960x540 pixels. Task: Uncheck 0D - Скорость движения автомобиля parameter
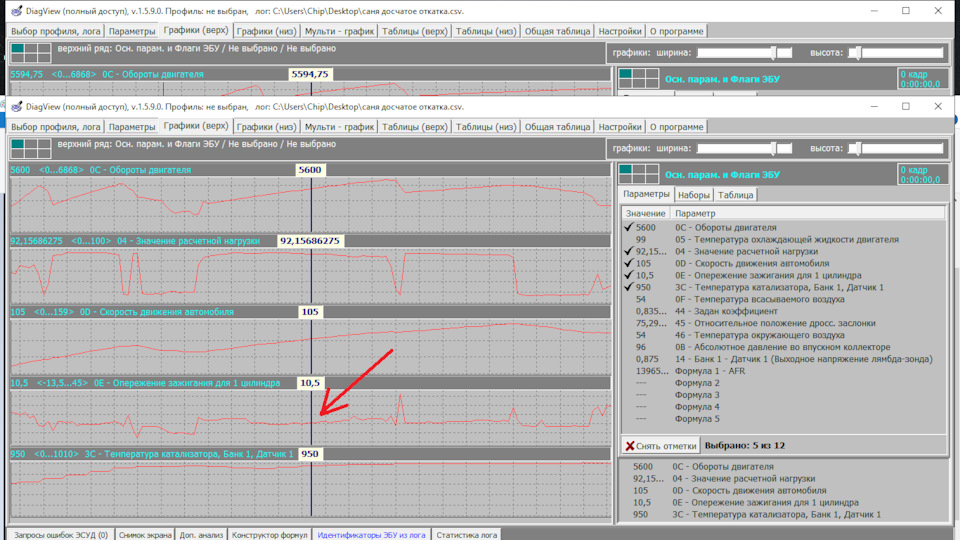pos(629,263)
